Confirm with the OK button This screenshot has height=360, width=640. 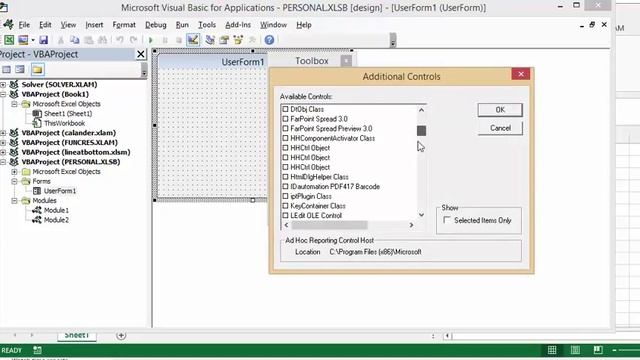(x=500, y=110)
